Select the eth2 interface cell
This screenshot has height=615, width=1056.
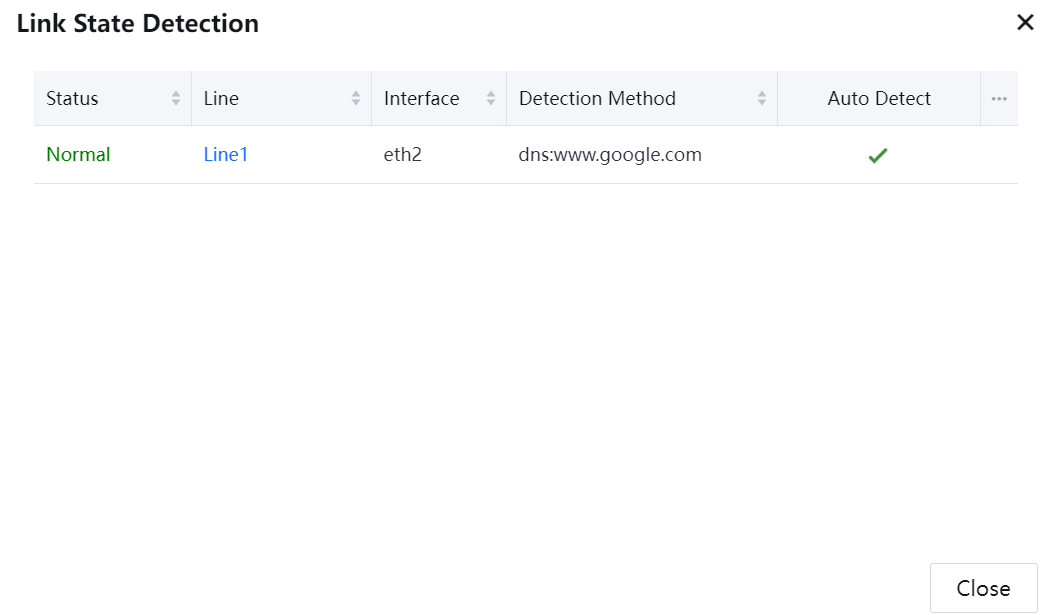[403, 155]
